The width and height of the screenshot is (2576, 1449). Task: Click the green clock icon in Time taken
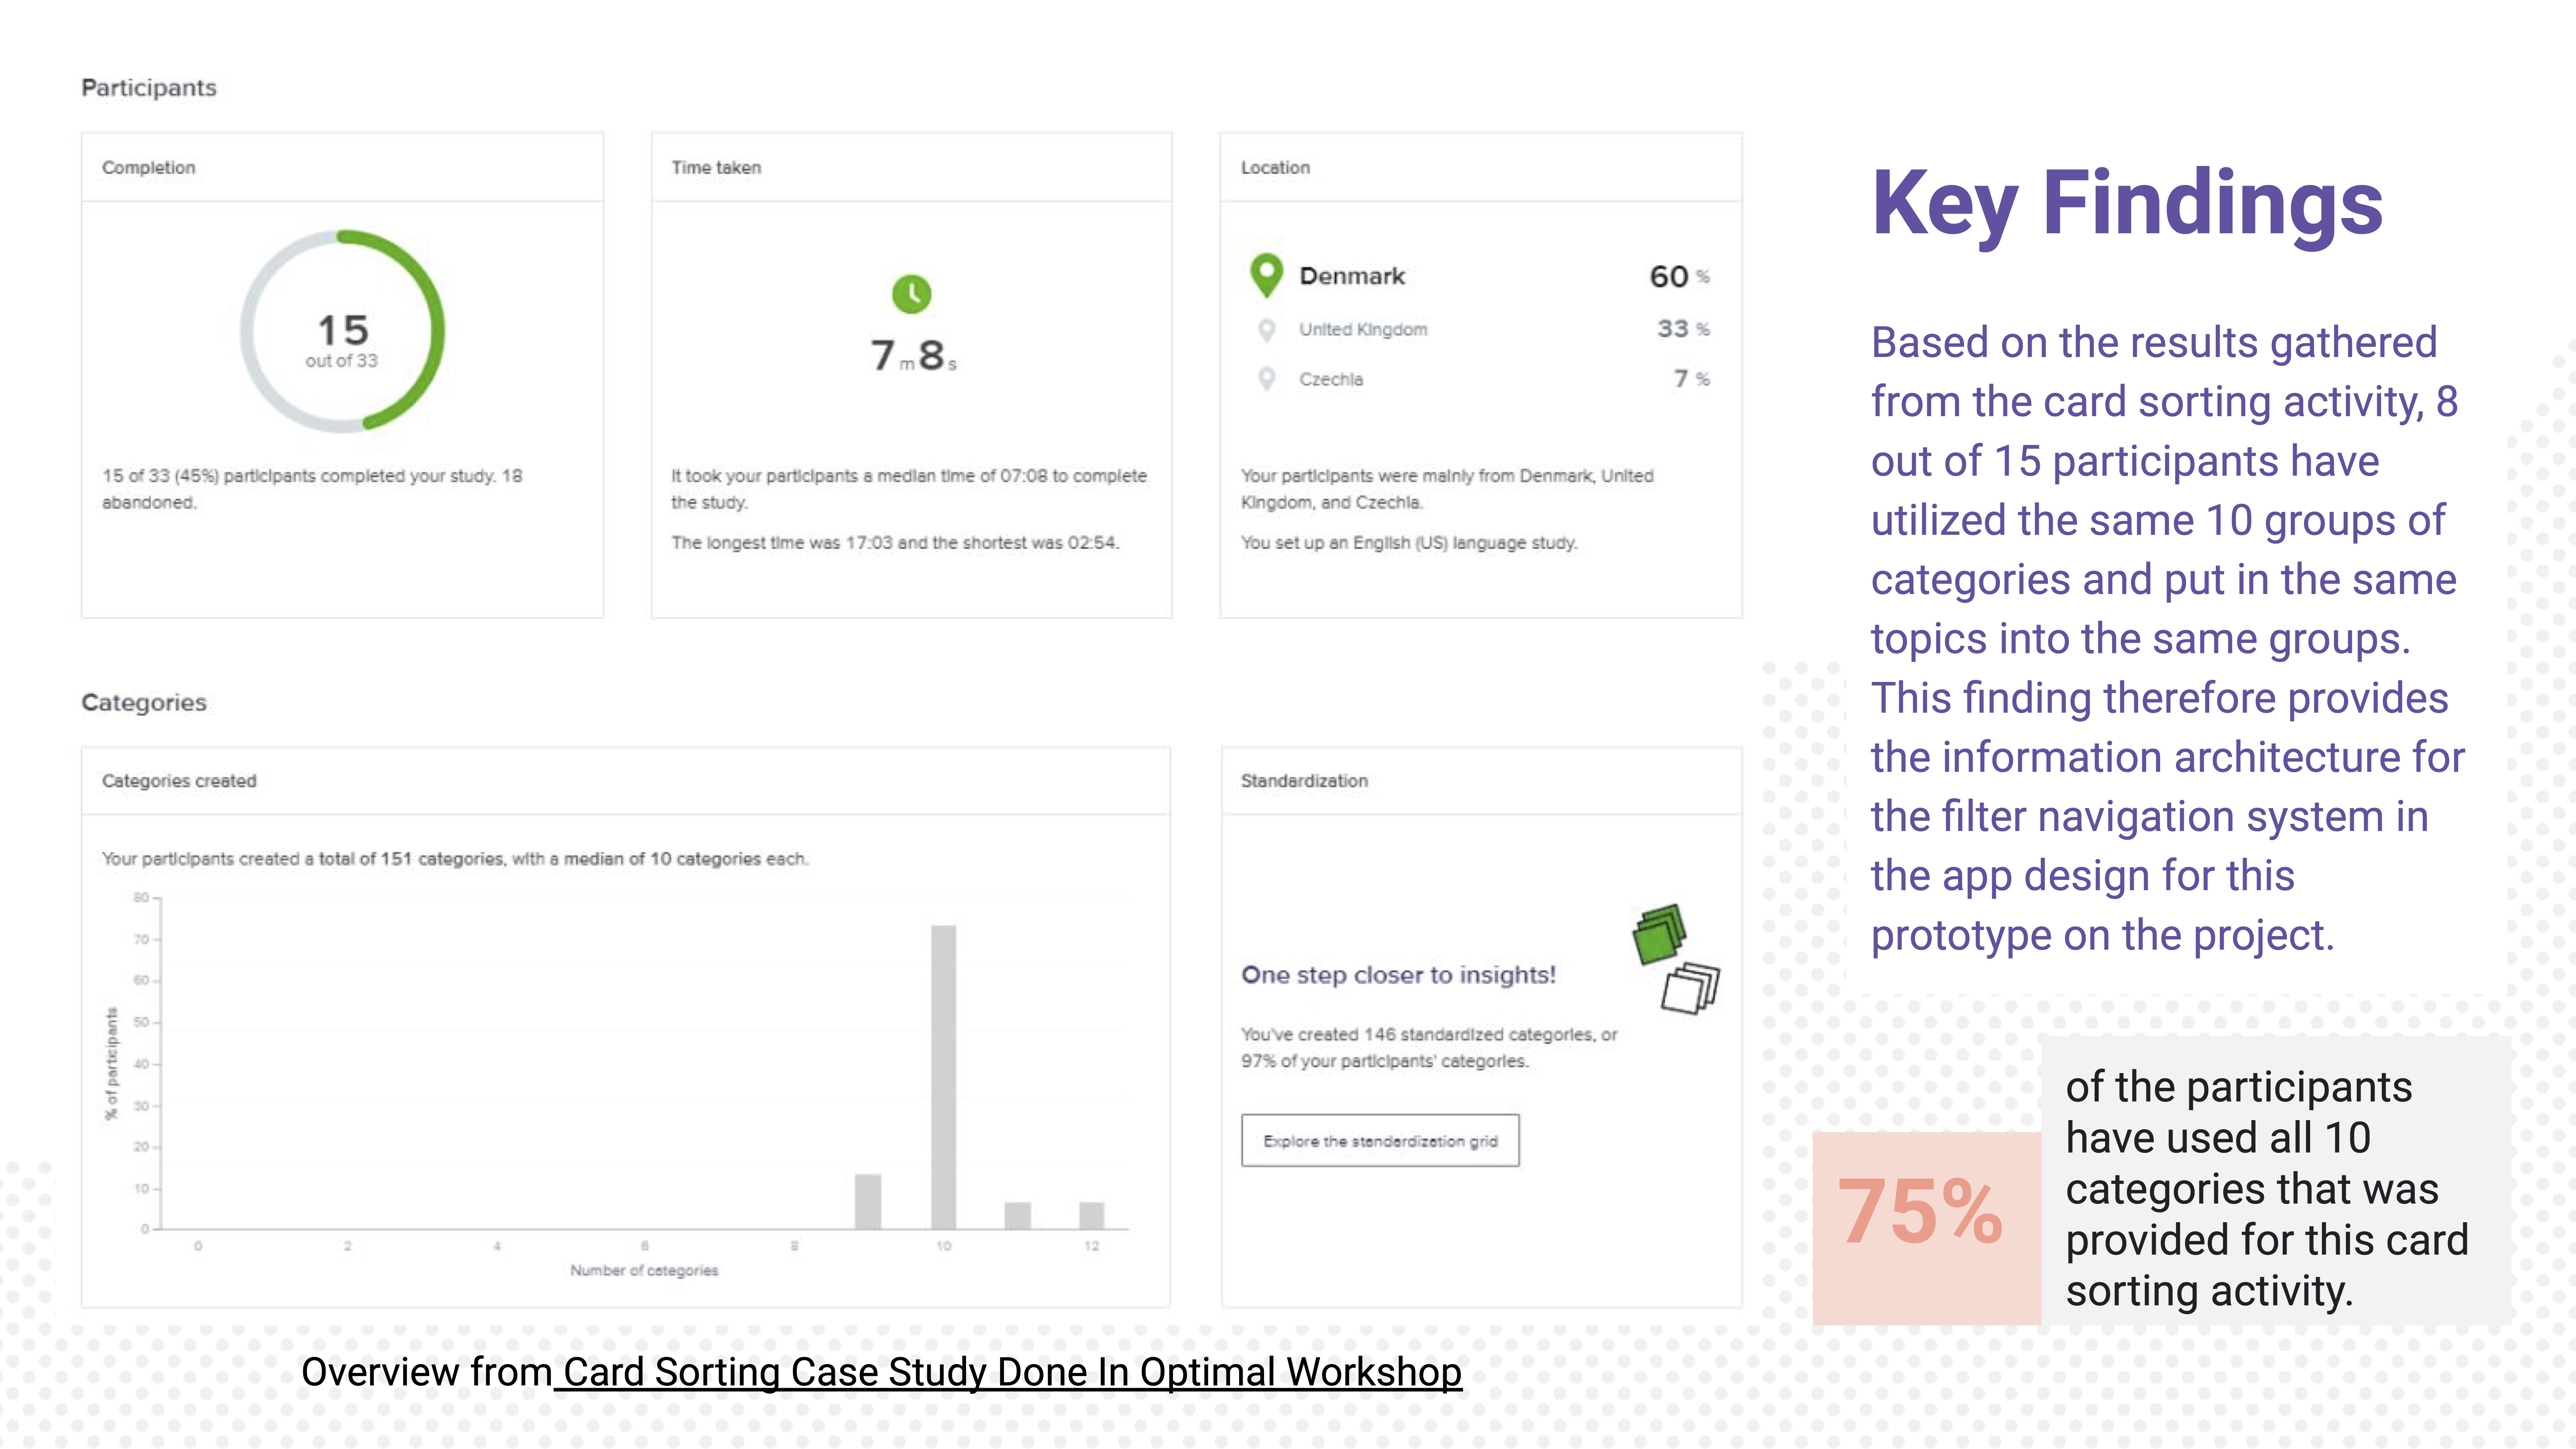tap(911, 294)
